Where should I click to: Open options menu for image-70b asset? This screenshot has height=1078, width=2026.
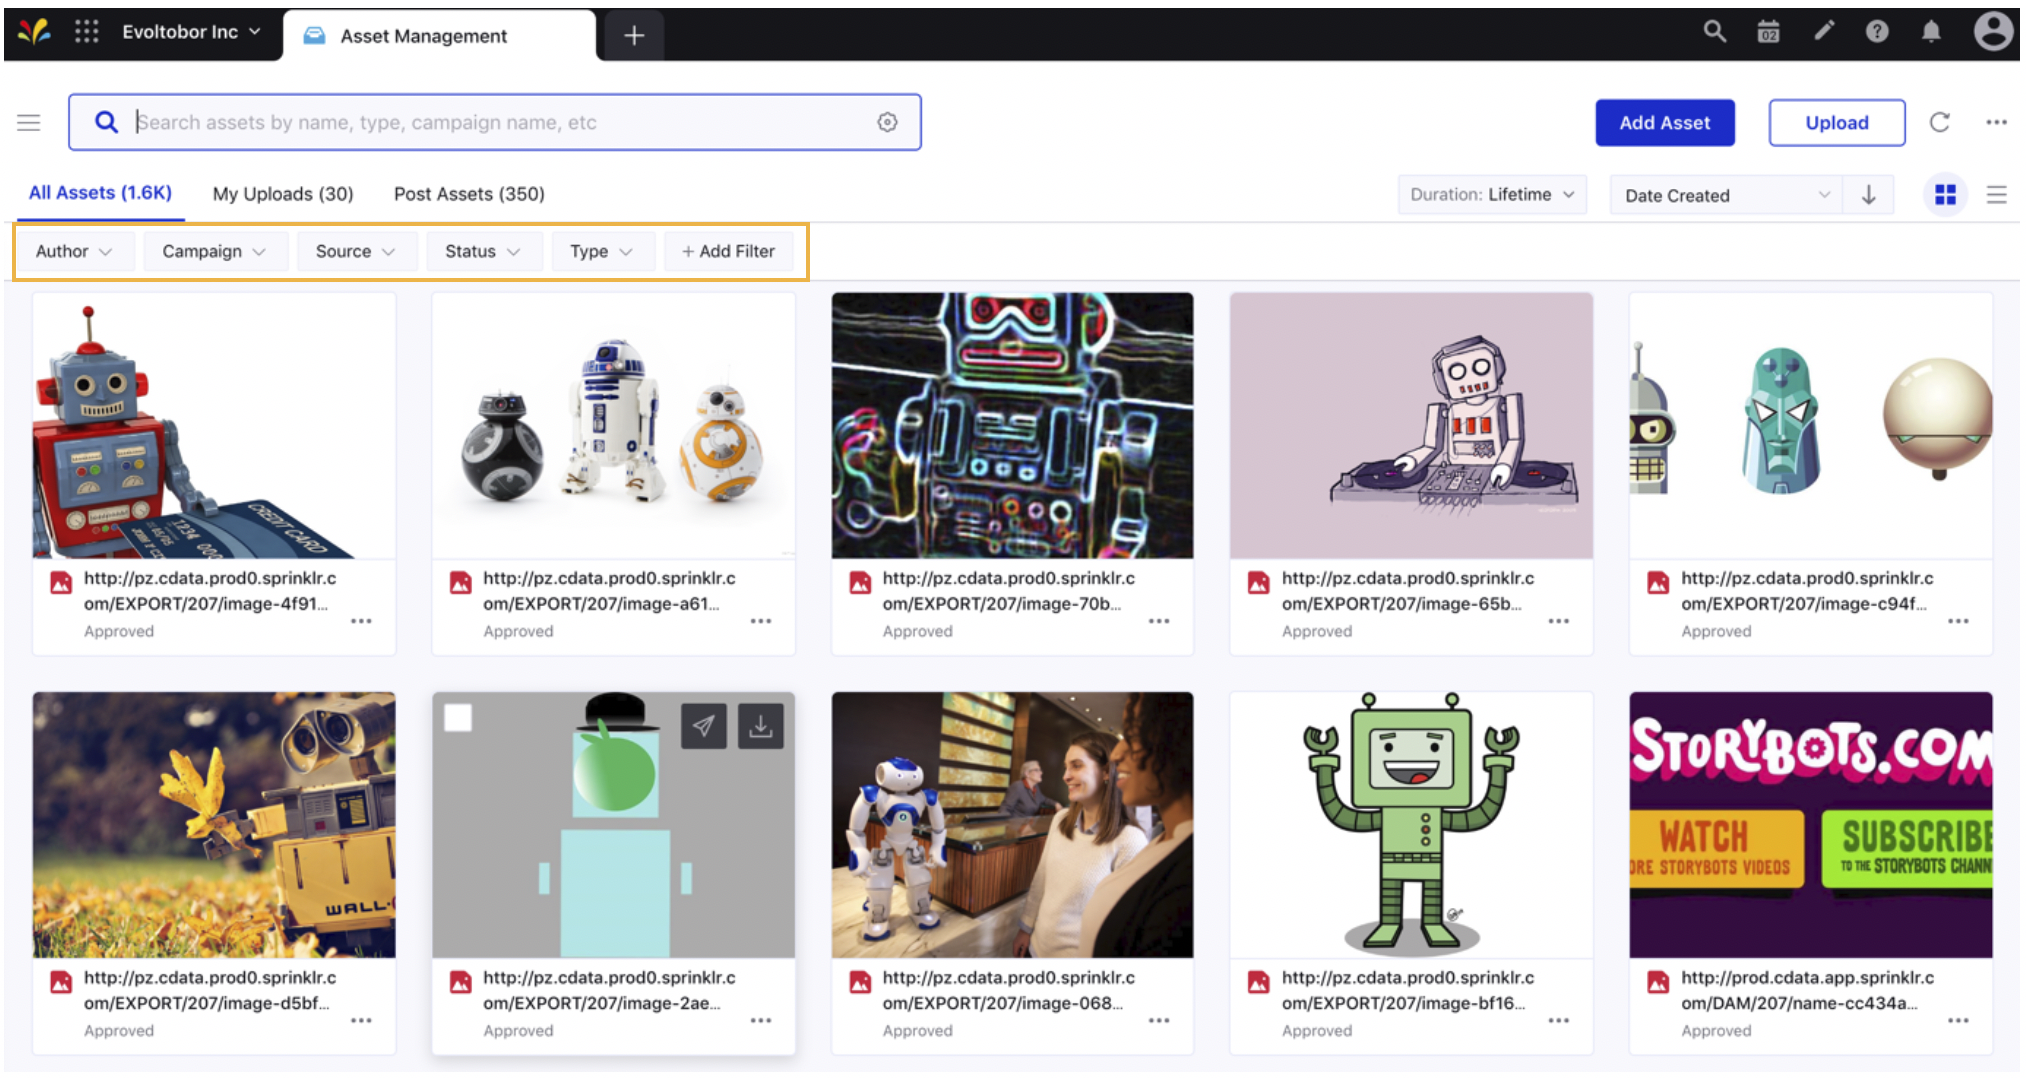(x=1159, y=621)
